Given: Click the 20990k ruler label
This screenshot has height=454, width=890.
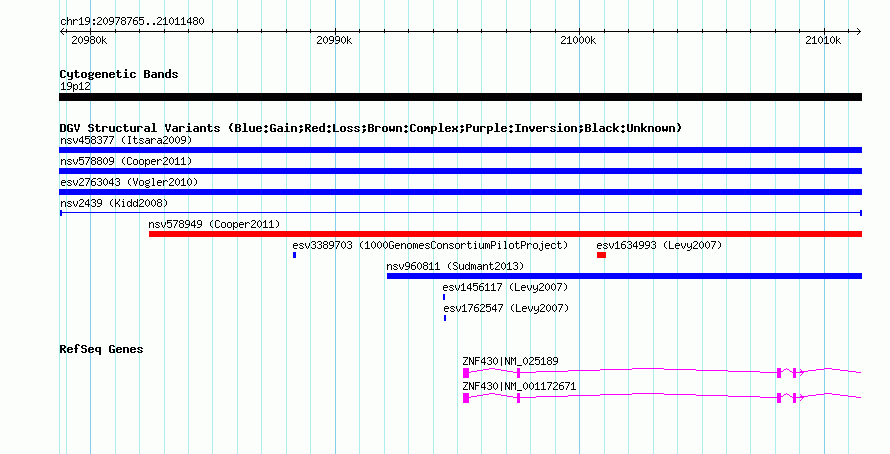Looking at the screenshot, I should (334, 41).
